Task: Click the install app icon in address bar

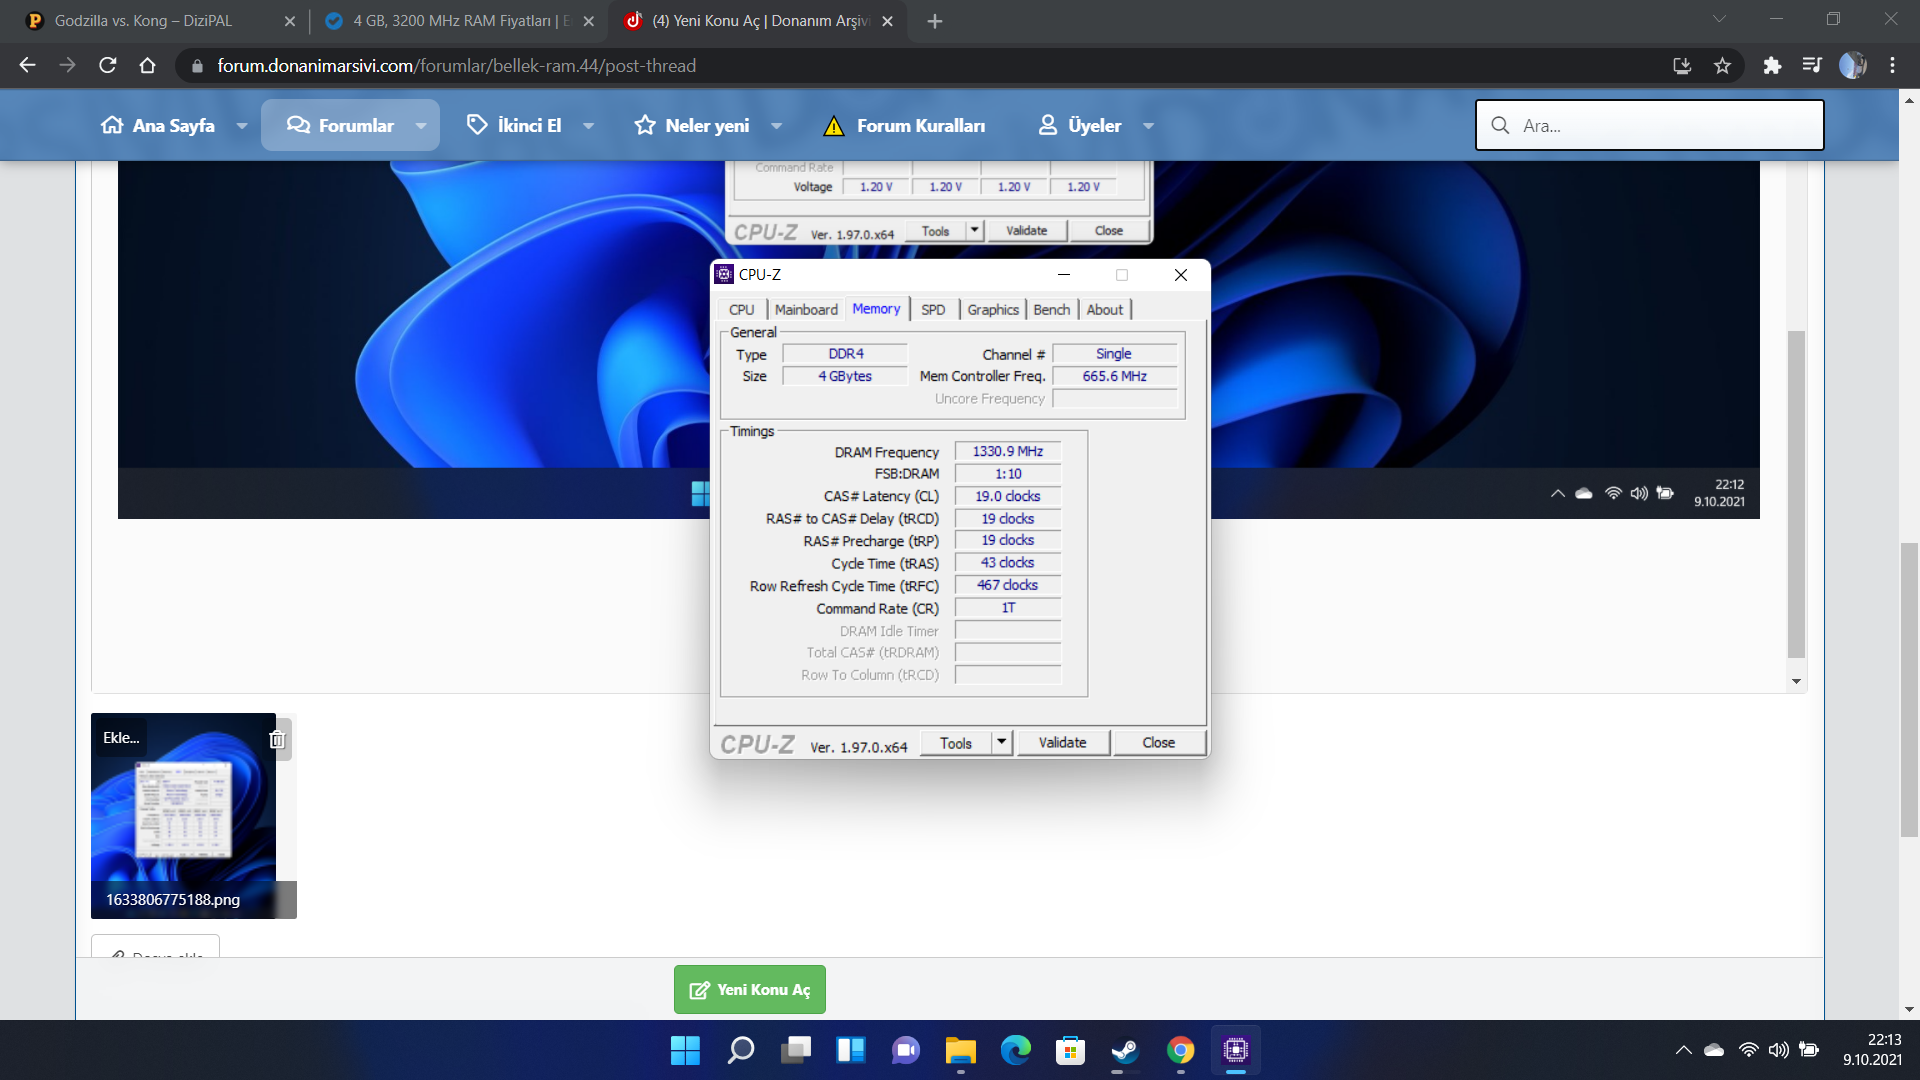Action: coord(1682,66)
